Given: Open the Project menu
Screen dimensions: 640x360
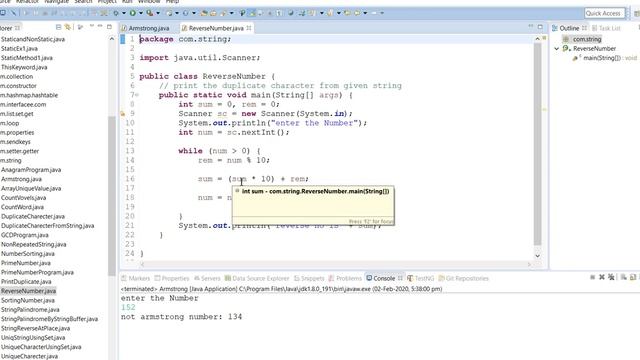Looking at the screenshot, I should (107, 2).
